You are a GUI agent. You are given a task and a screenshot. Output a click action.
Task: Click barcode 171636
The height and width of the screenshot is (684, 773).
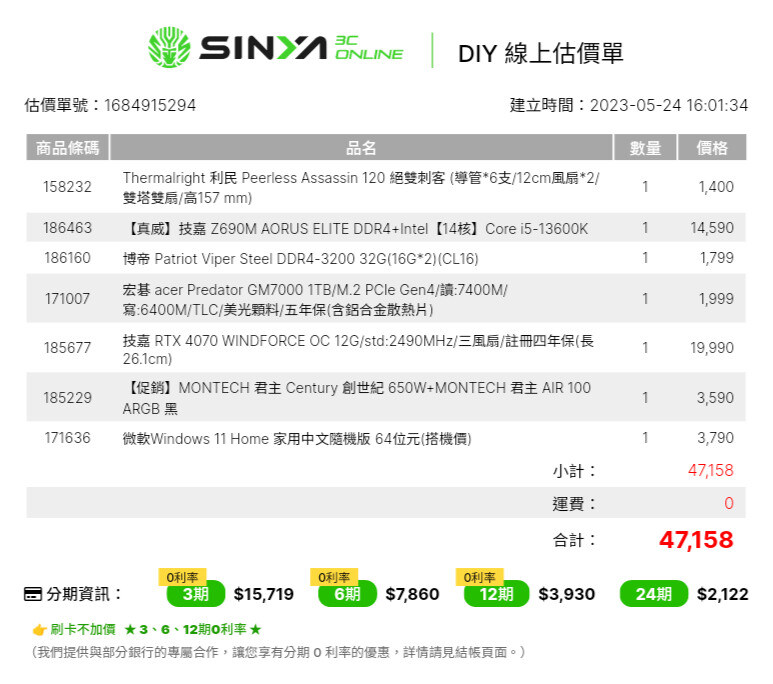pos(68,438)
